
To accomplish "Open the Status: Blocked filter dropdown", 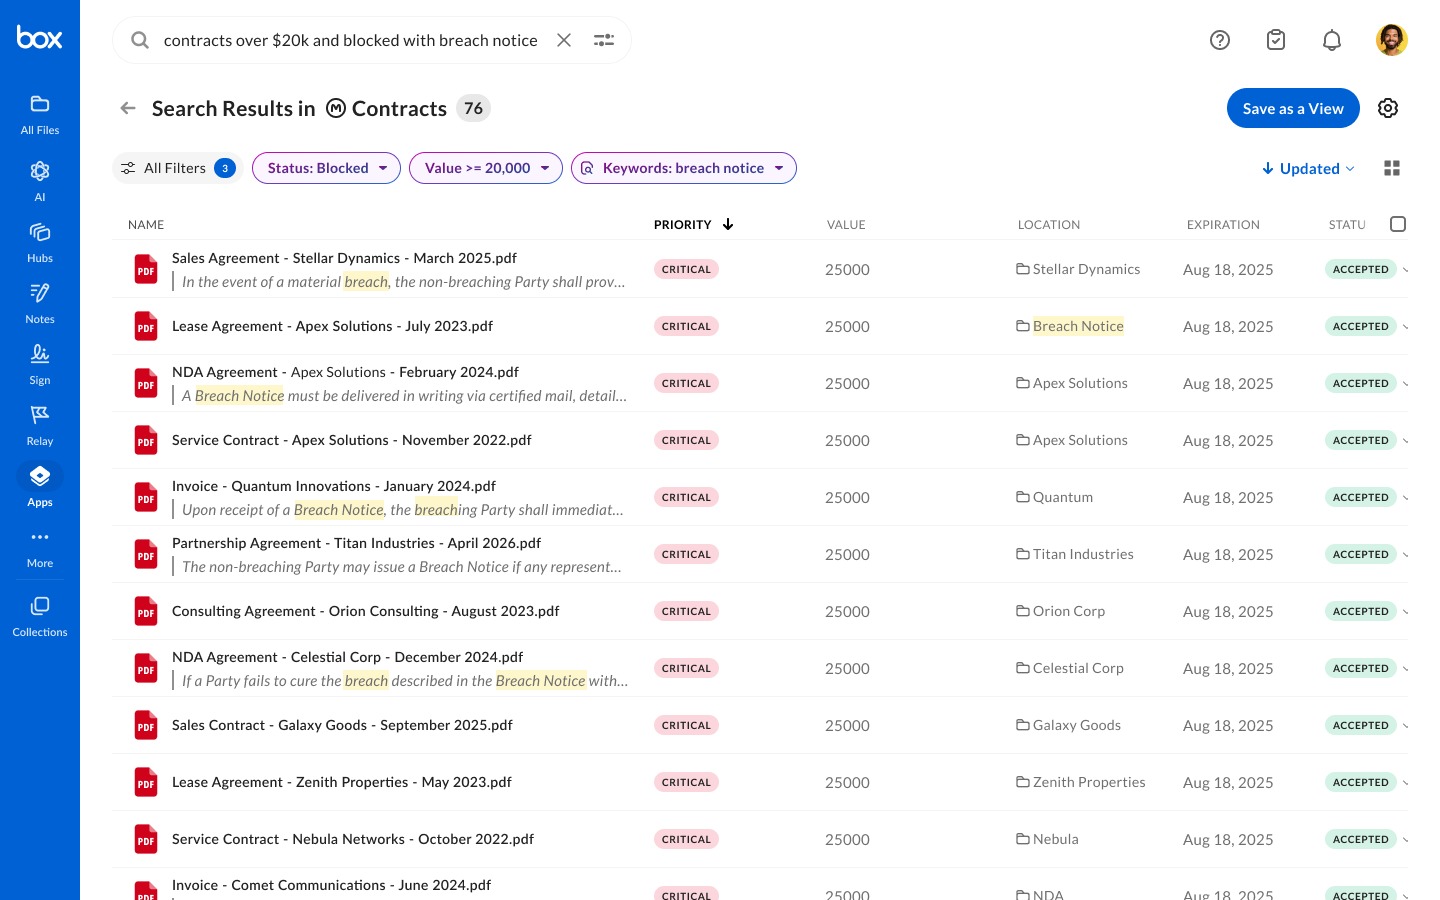I will click(x=326, y=168).
